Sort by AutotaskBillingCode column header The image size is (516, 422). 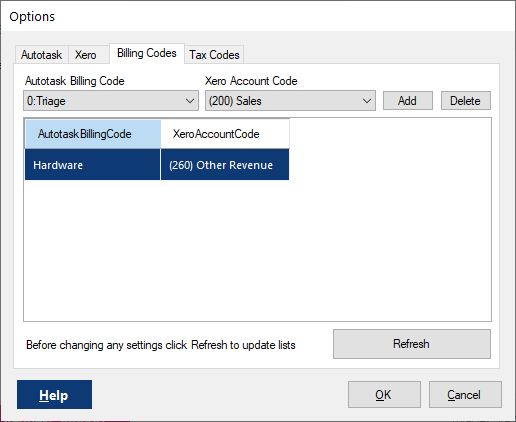[93, 134]
